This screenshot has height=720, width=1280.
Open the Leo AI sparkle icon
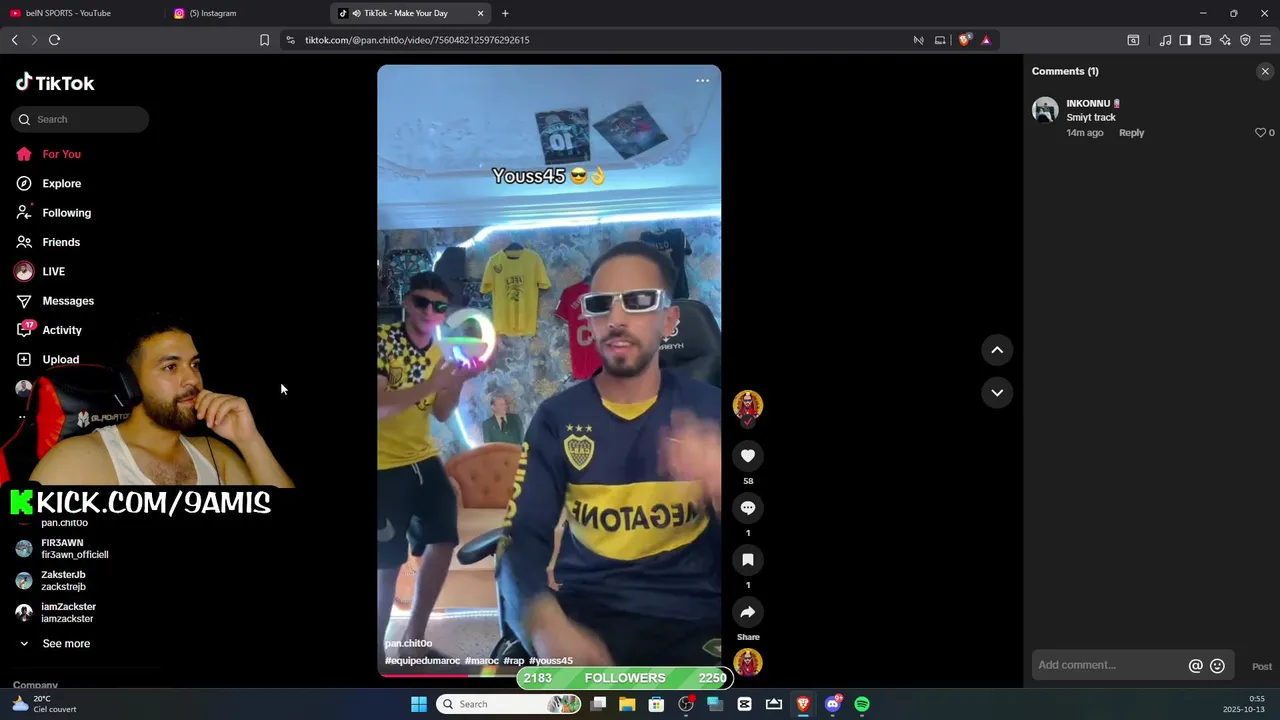pos(1225,40)
